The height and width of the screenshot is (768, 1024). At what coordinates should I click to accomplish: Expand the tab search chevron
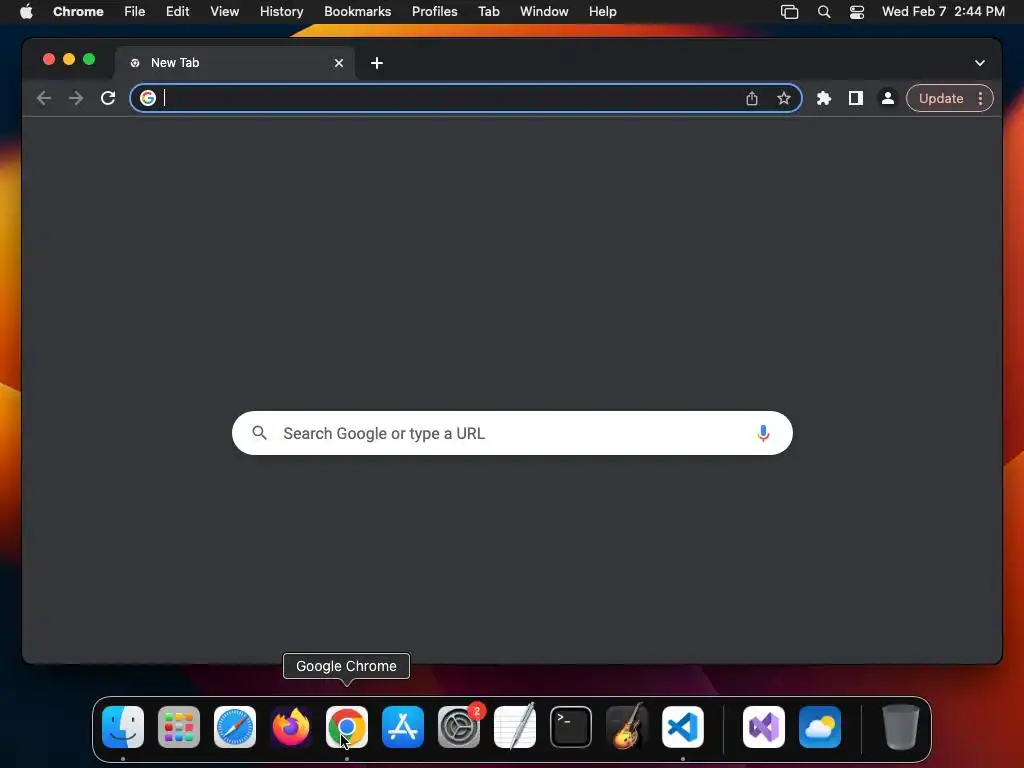(x=980, y=63)
